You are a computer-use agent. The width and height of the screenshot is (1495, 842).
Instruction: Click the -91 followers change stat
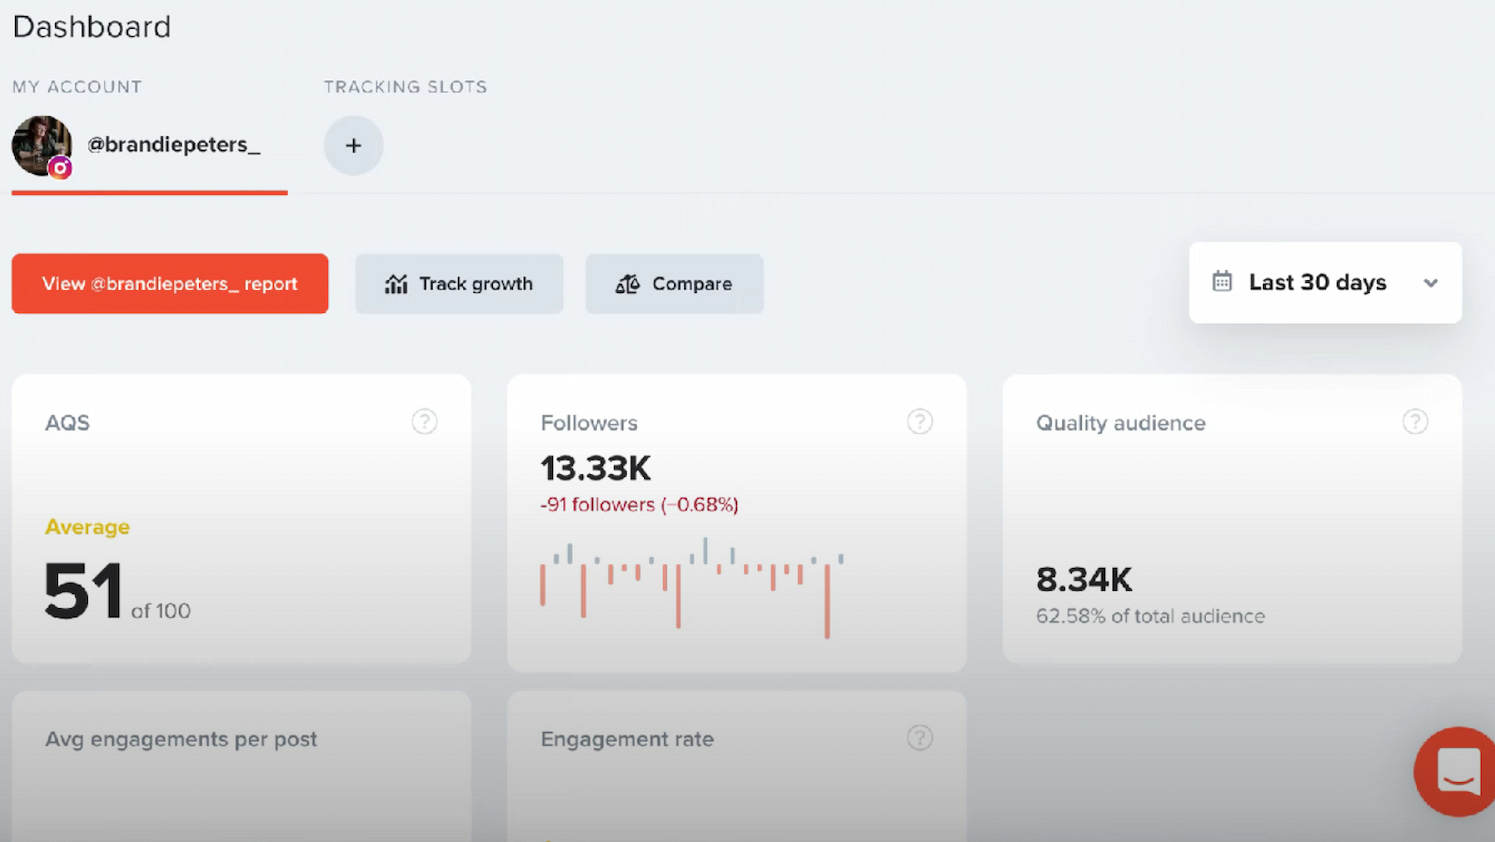click(638, 505)
